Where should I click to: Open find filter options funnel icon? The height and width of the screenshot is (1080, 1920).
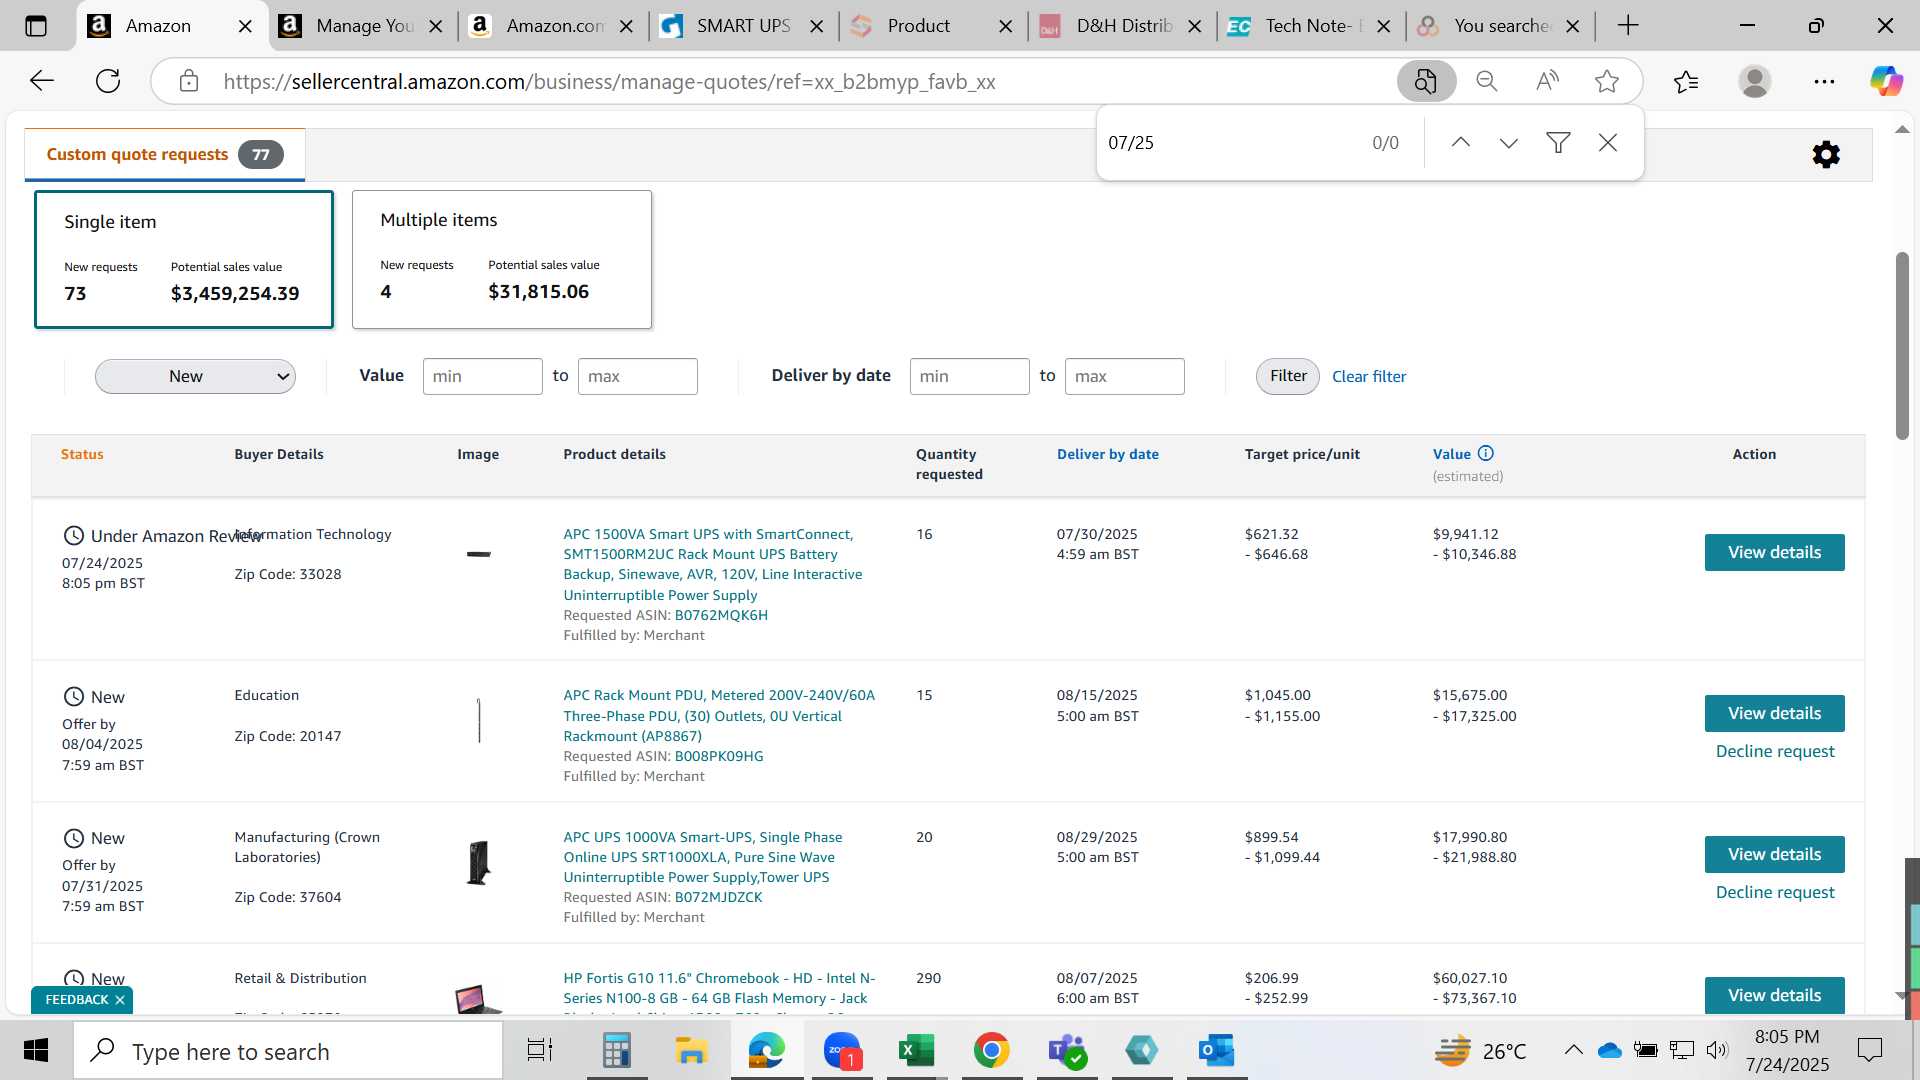[x=1558, y=143]
